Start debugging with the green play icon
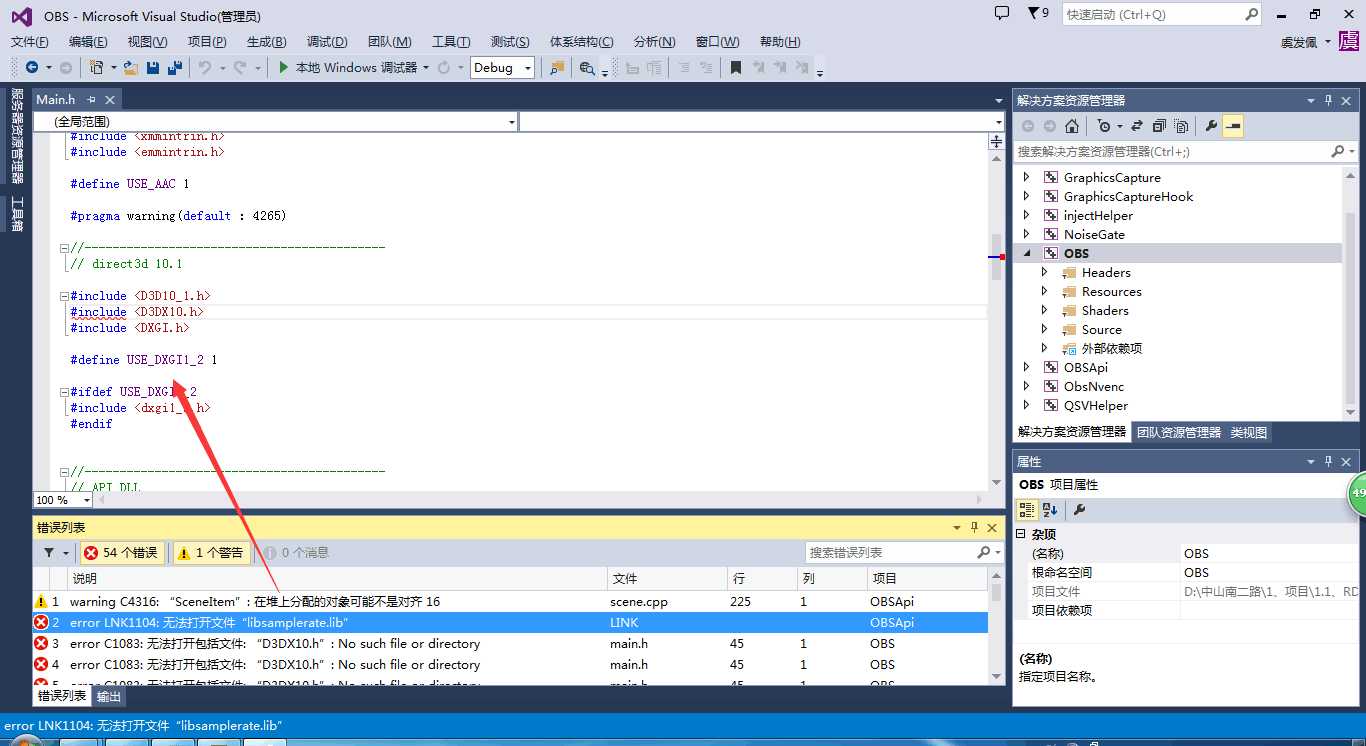Screen dimensions: 1366x746 click(x=284, y=67)
